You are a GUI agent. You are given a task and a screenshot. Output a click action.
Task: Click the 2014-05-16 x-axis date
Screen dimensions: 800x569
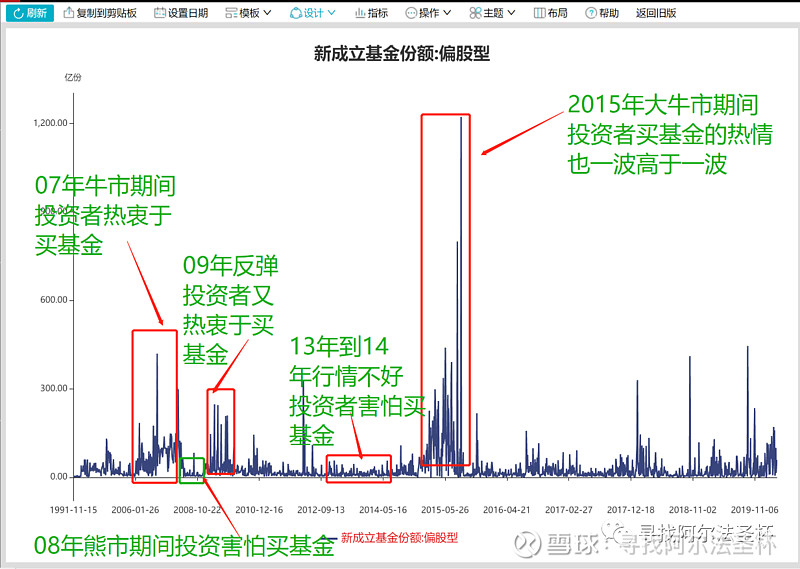click(383, 510)
